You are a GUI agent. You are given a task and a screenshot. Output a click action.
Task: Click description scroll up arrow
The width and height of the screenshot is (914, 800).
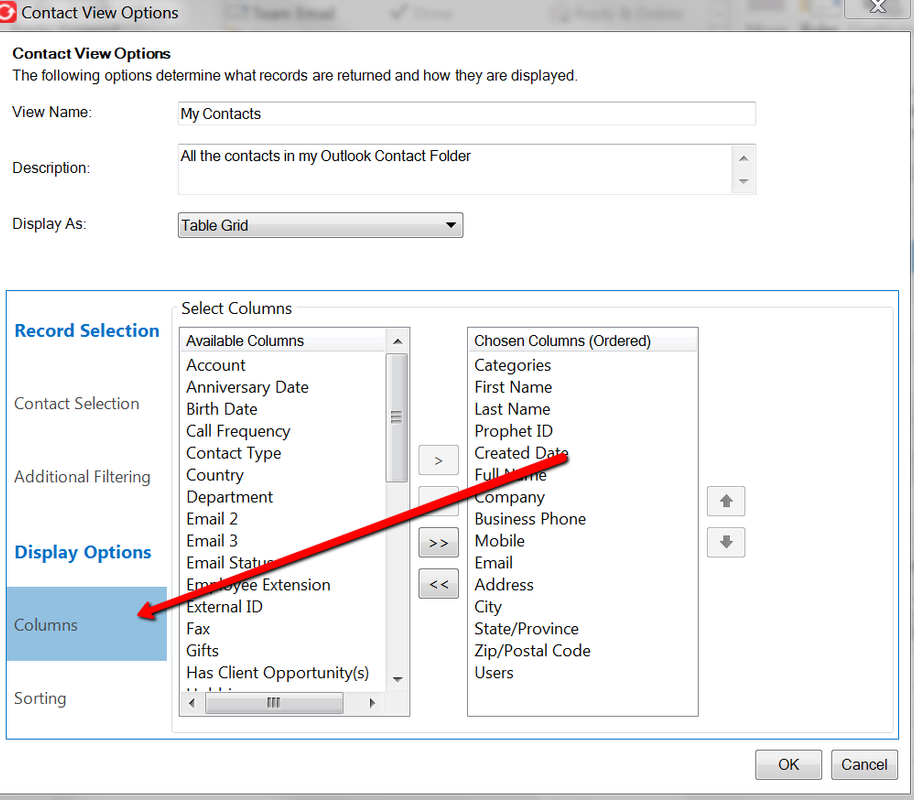click(x=743, y=158)
